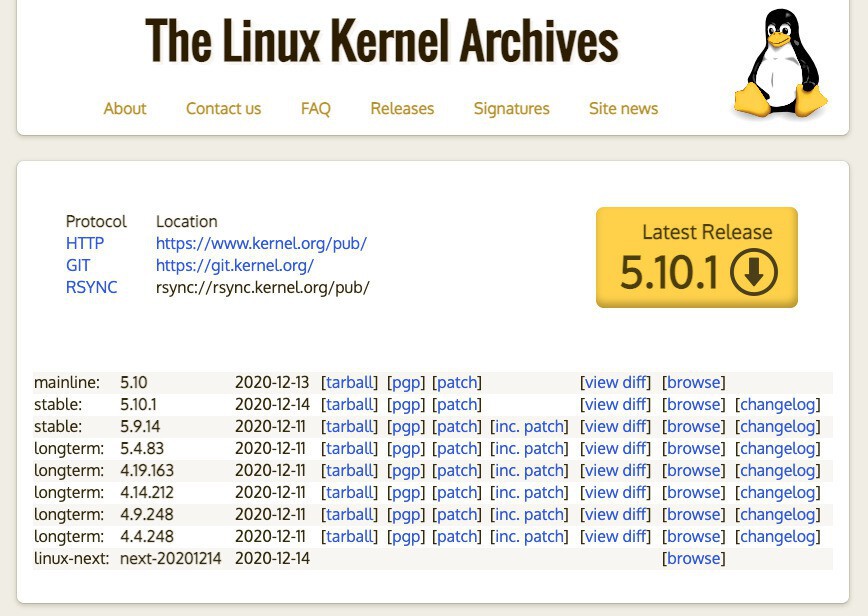
Task: Click the GIT protocol link
Action: [78, 266]
